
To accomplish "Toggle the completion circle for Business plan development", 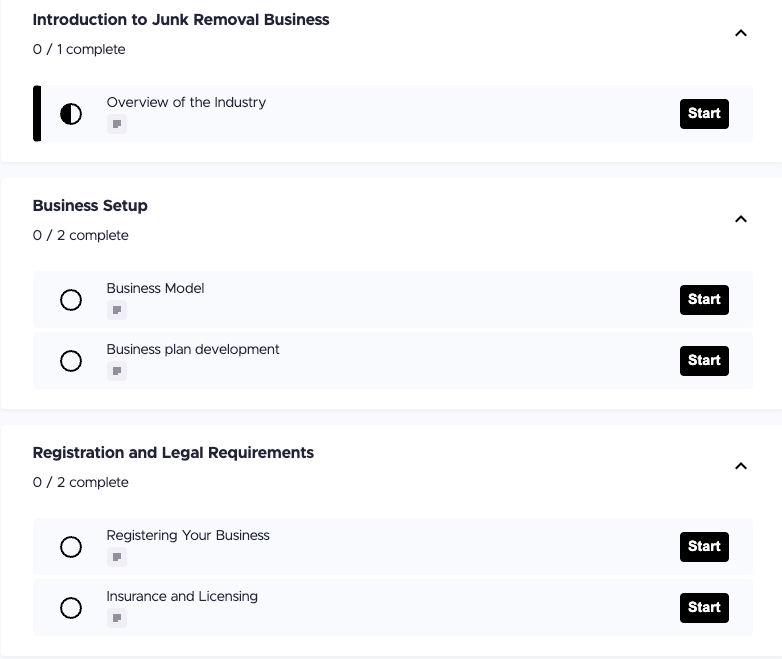I will (71, 361).
